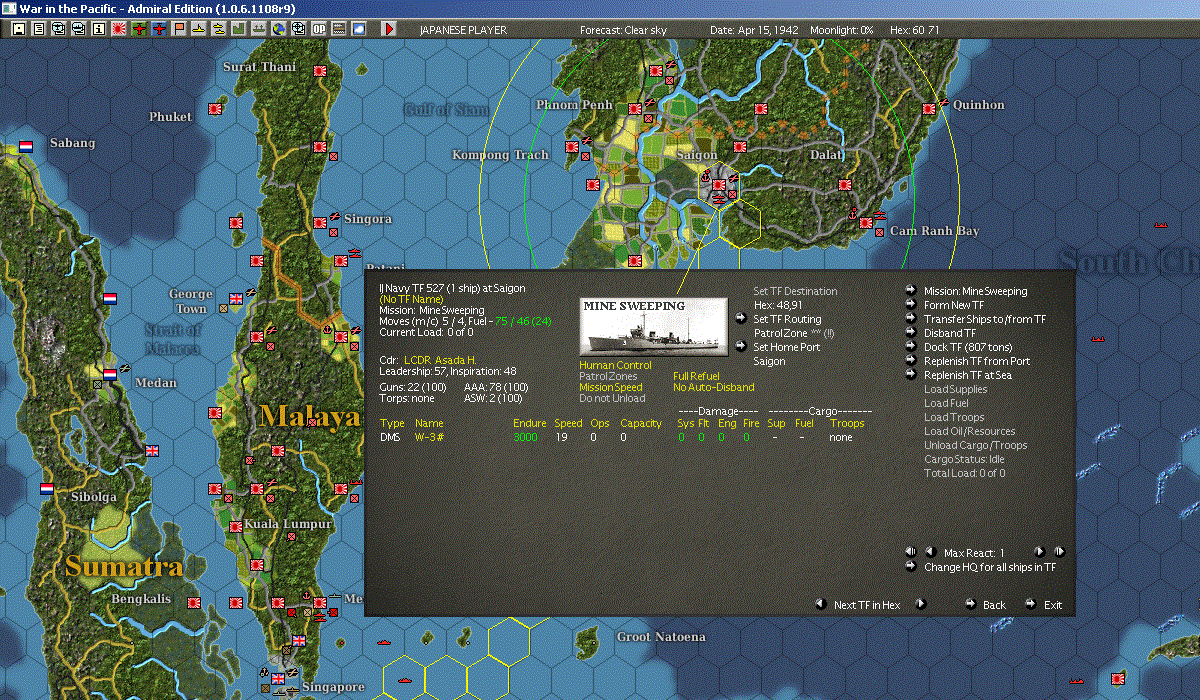The image size is (1200, 700).
Task: Click the red plane on blue background icon
Action: [158, 29]
